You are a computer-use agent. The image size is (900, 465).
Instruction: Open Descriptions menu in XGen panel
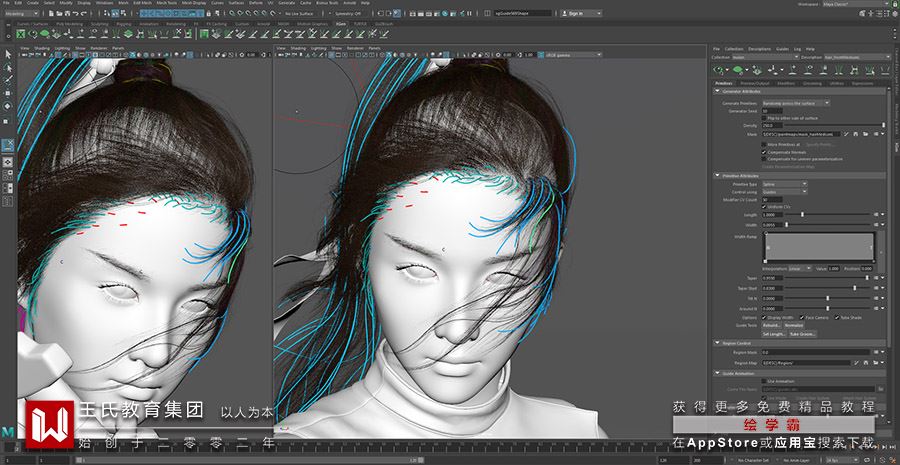759,49
